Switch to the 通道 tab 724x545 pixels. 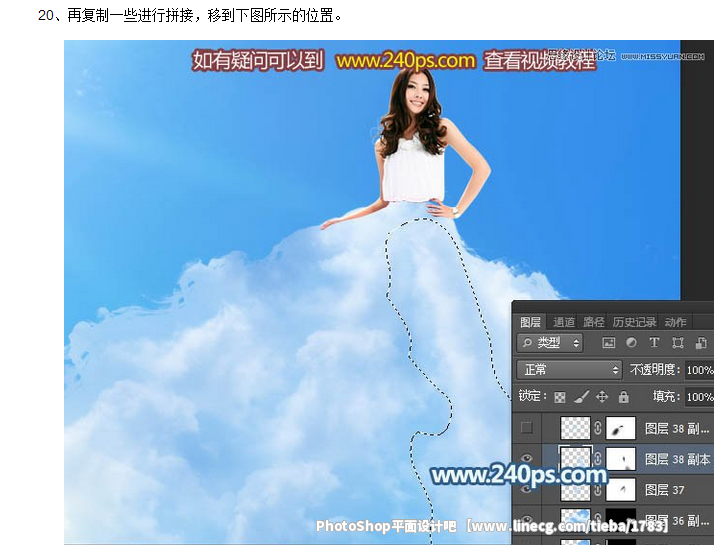coord(564,322)
